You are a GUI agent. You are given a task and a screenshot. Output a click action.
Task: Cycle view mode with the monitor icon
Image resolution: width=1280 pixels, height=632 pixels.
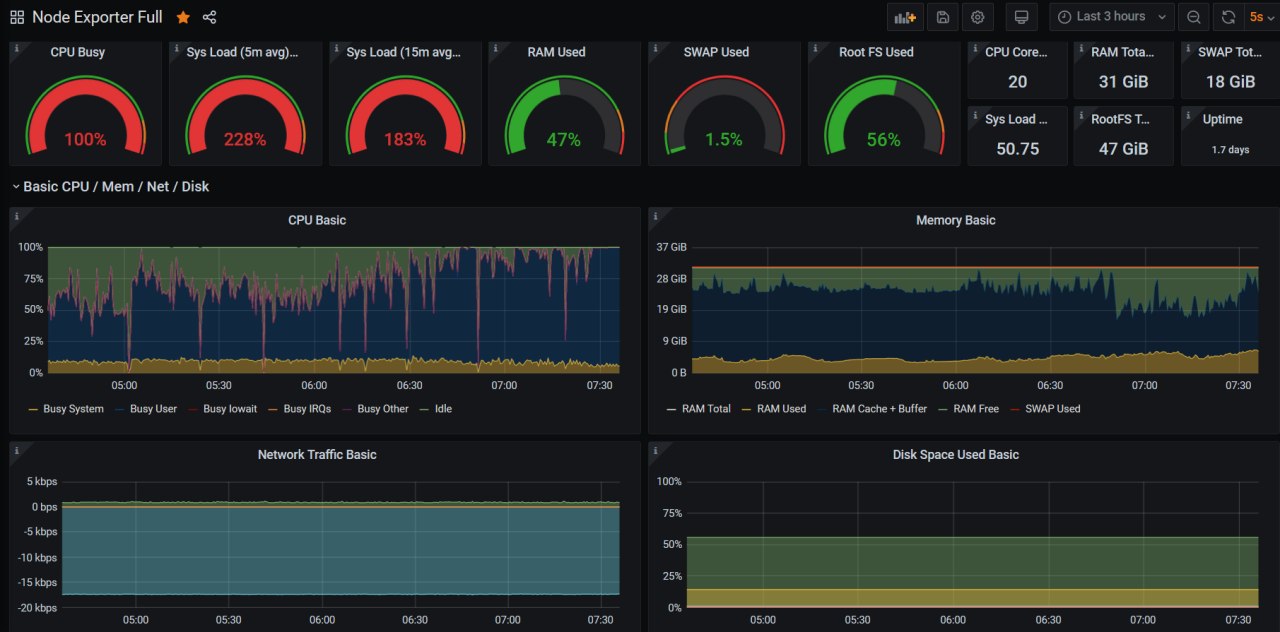(1021, 17)
